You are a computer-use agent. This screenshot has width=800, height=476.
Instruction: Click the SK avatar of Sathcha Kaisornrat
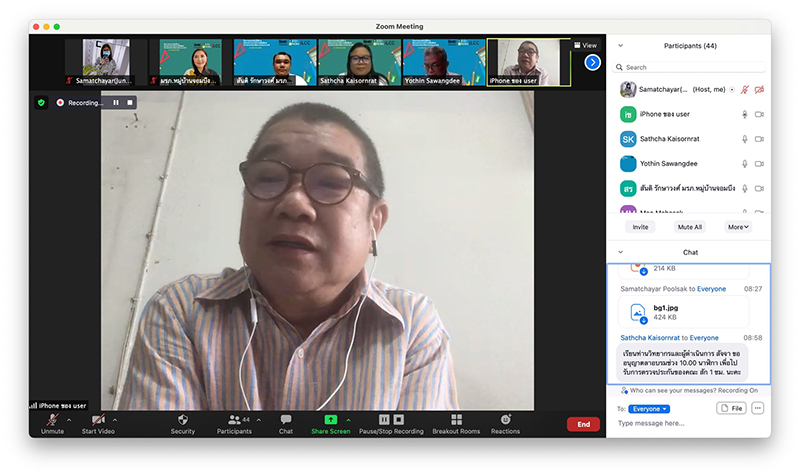[628, 139]
